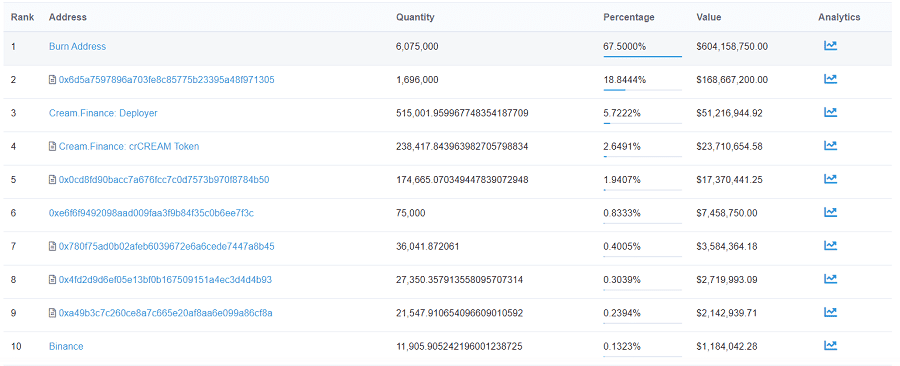Screen dimensions: 900x366
Task: Open analytics chart for rank 7 holder
Action: click(x=830, y=245)
